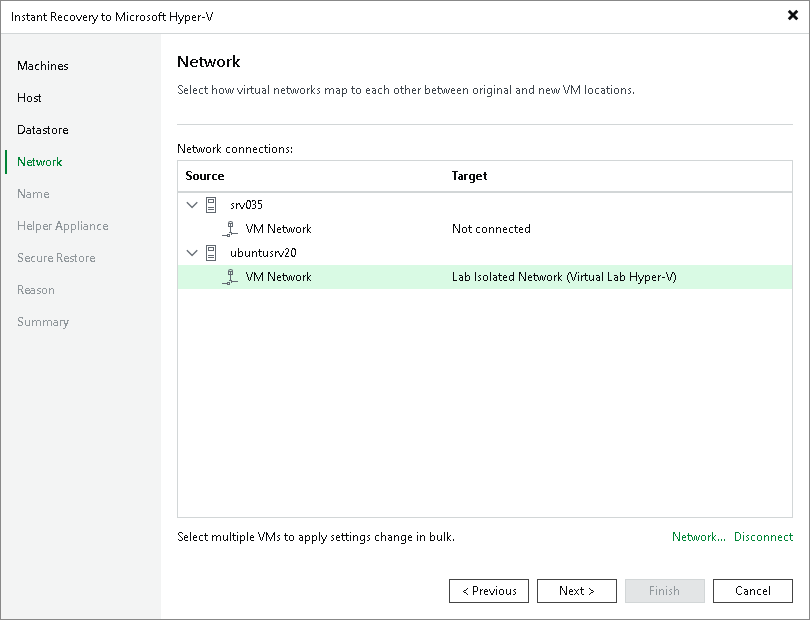Open the Reason step

point(36,290)
